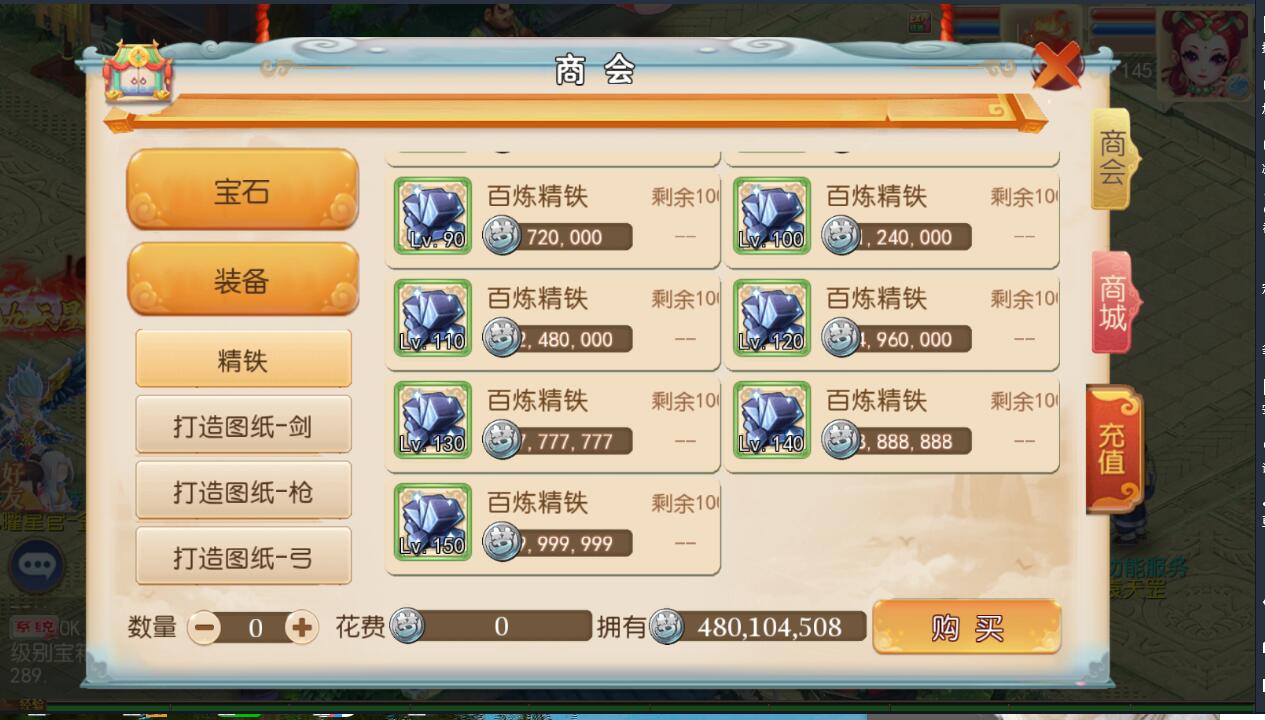Decrease quantity with the minus button
This screenshot has height=720, width=1265.
point(205,627)
